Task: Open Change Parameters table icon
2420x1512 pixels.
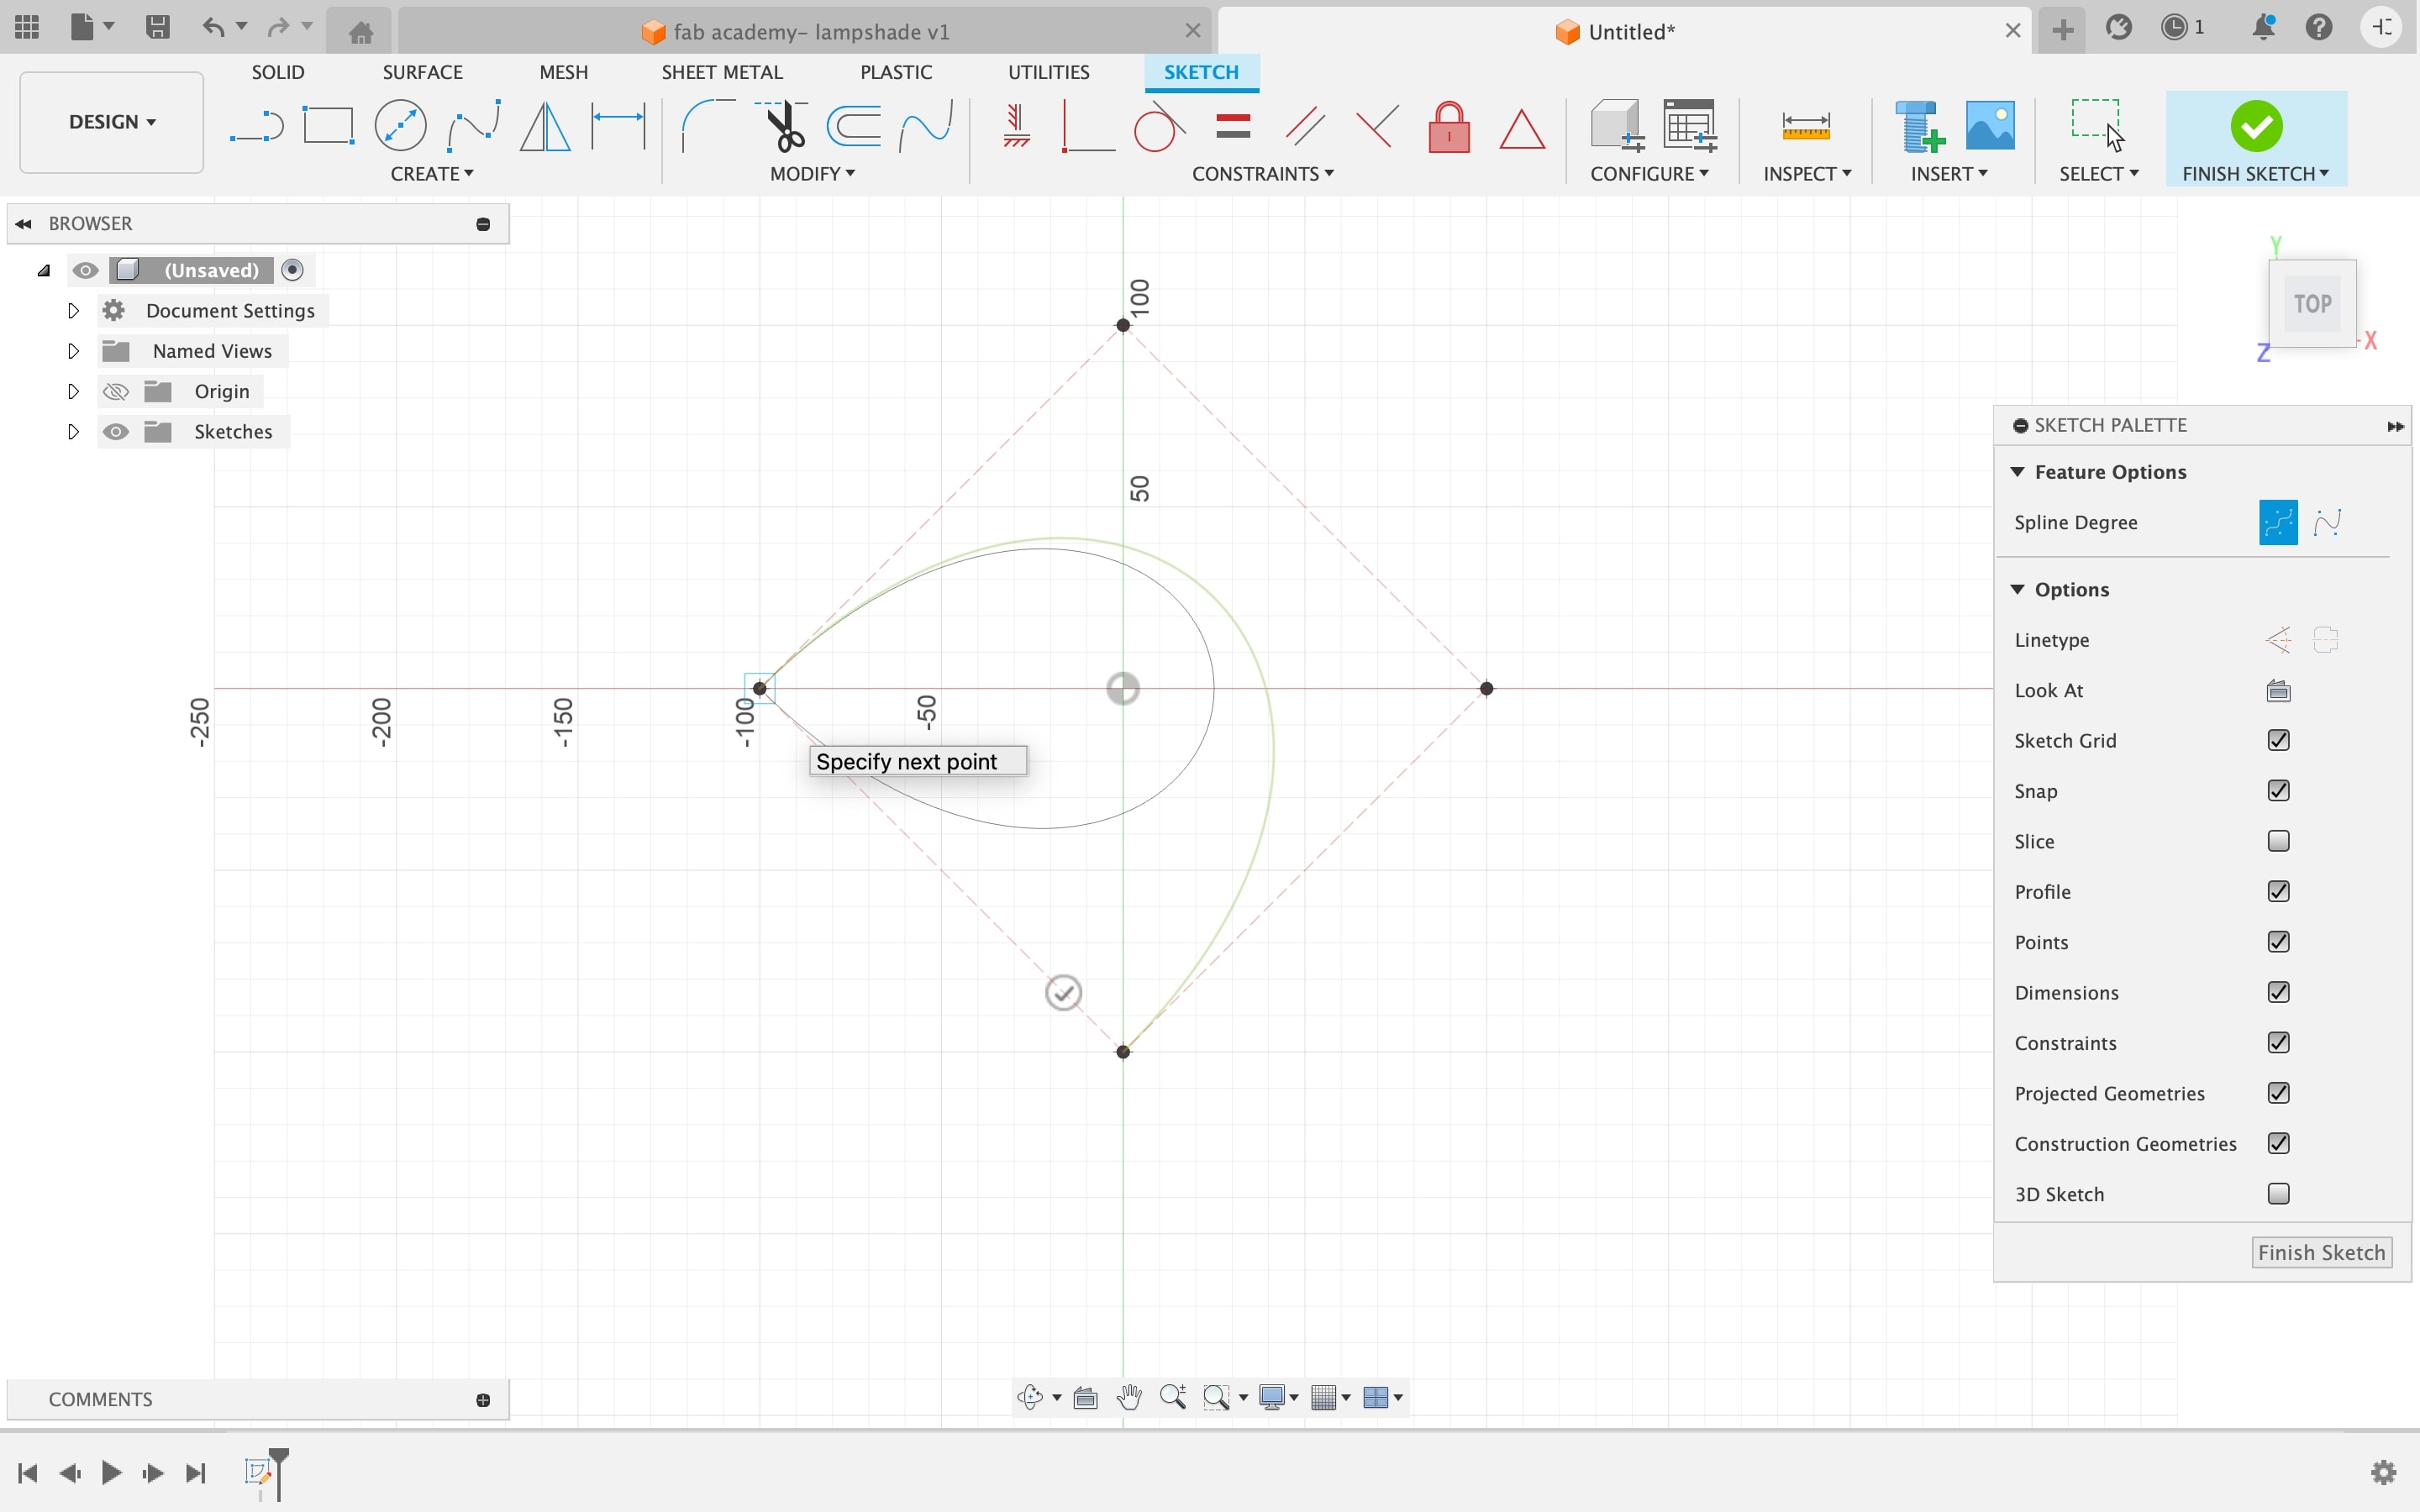Action: pyautogui.click(x=1690, y=126)
